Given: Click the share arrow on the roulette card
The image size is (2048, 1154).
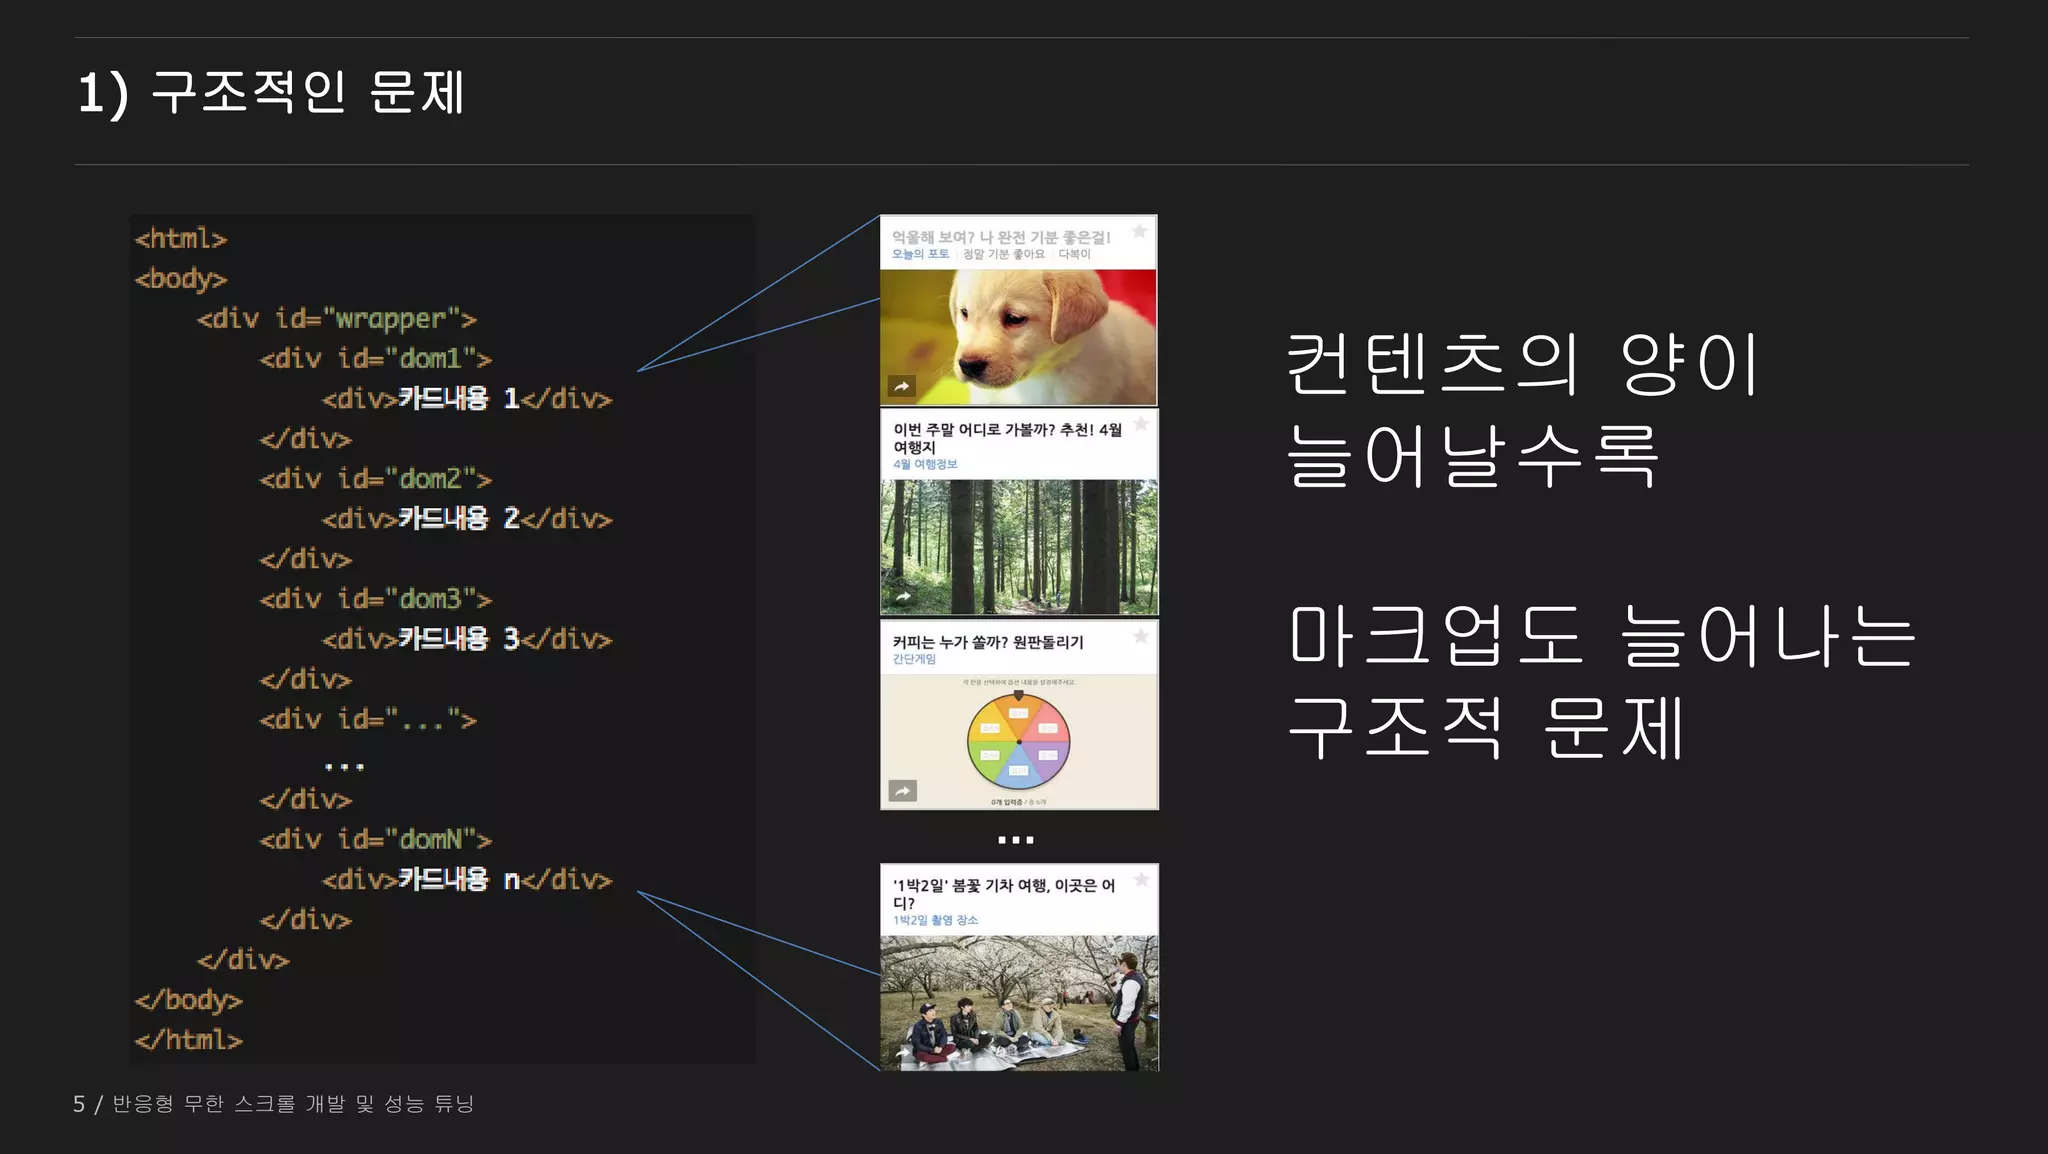Looking at the screenshot, I should [x=903, y=791].
